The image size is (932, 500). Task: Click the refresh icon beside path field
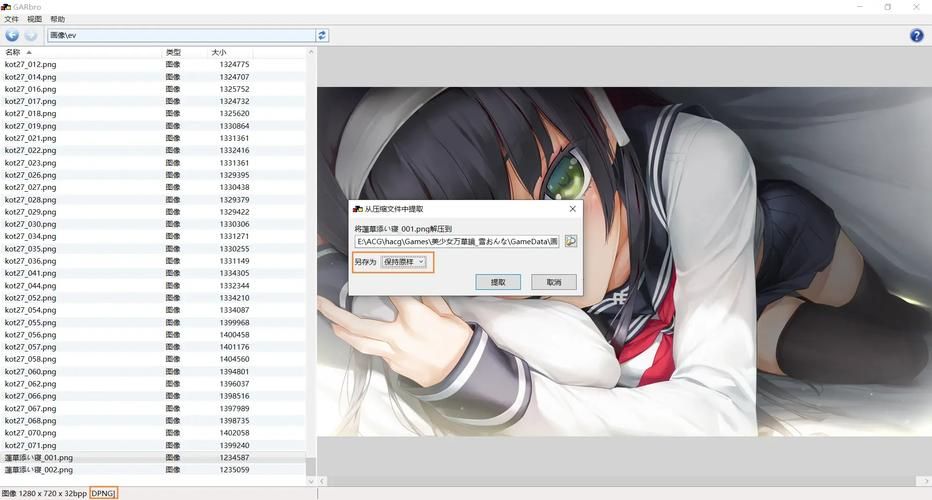coord(322,35)
